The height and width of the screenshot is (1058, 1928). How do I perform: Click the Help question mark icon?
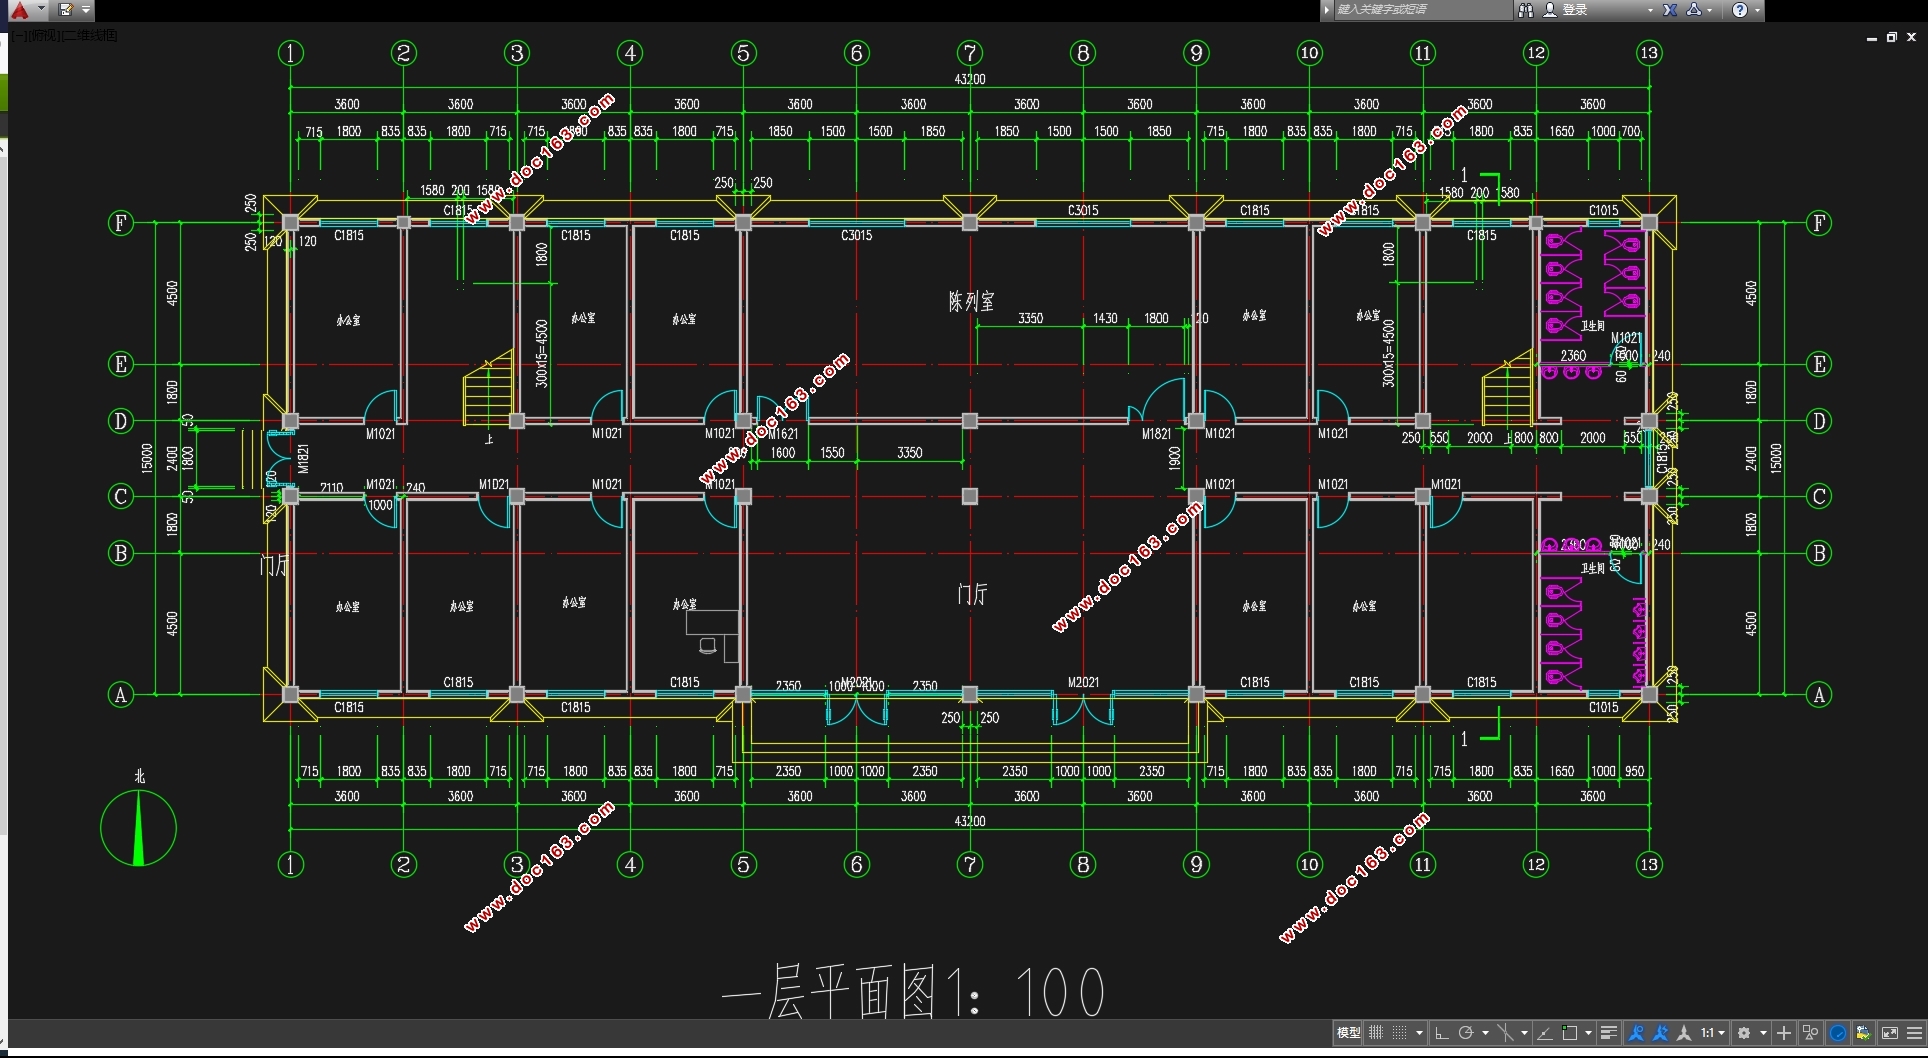[1740, 10]
